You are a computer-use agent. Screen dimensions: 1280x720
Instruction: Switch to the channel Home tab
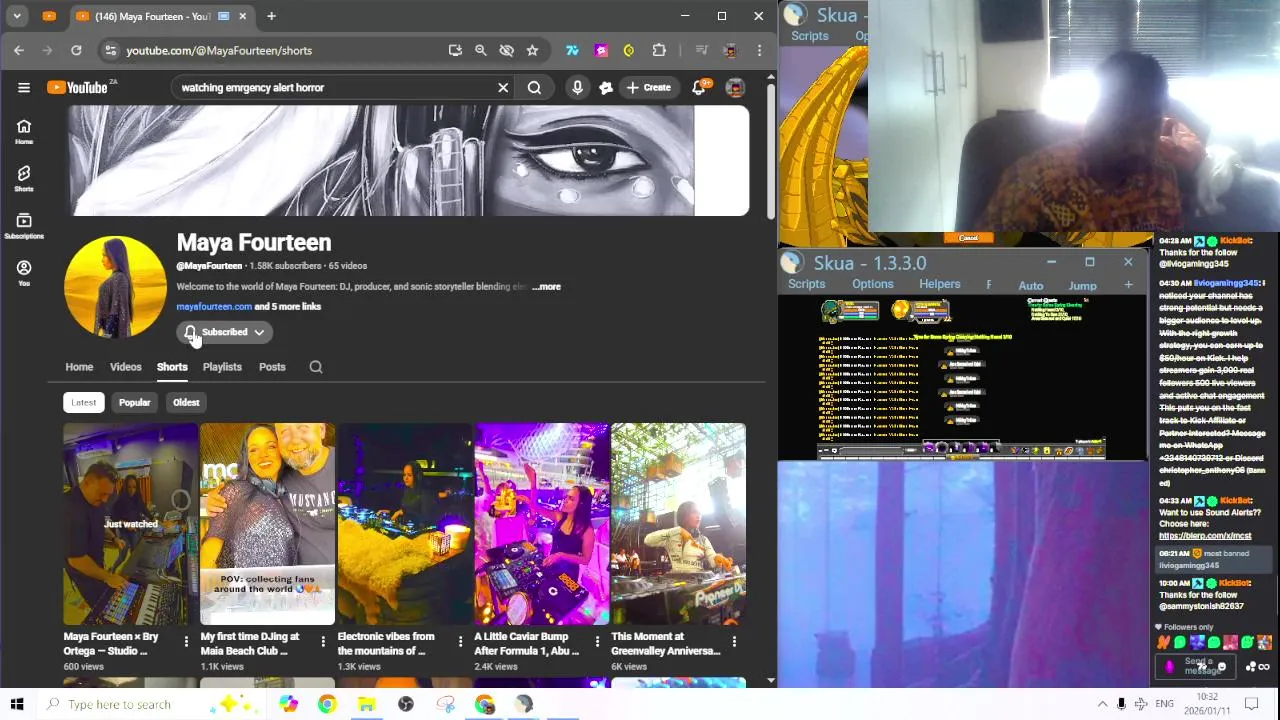(79, 367)
